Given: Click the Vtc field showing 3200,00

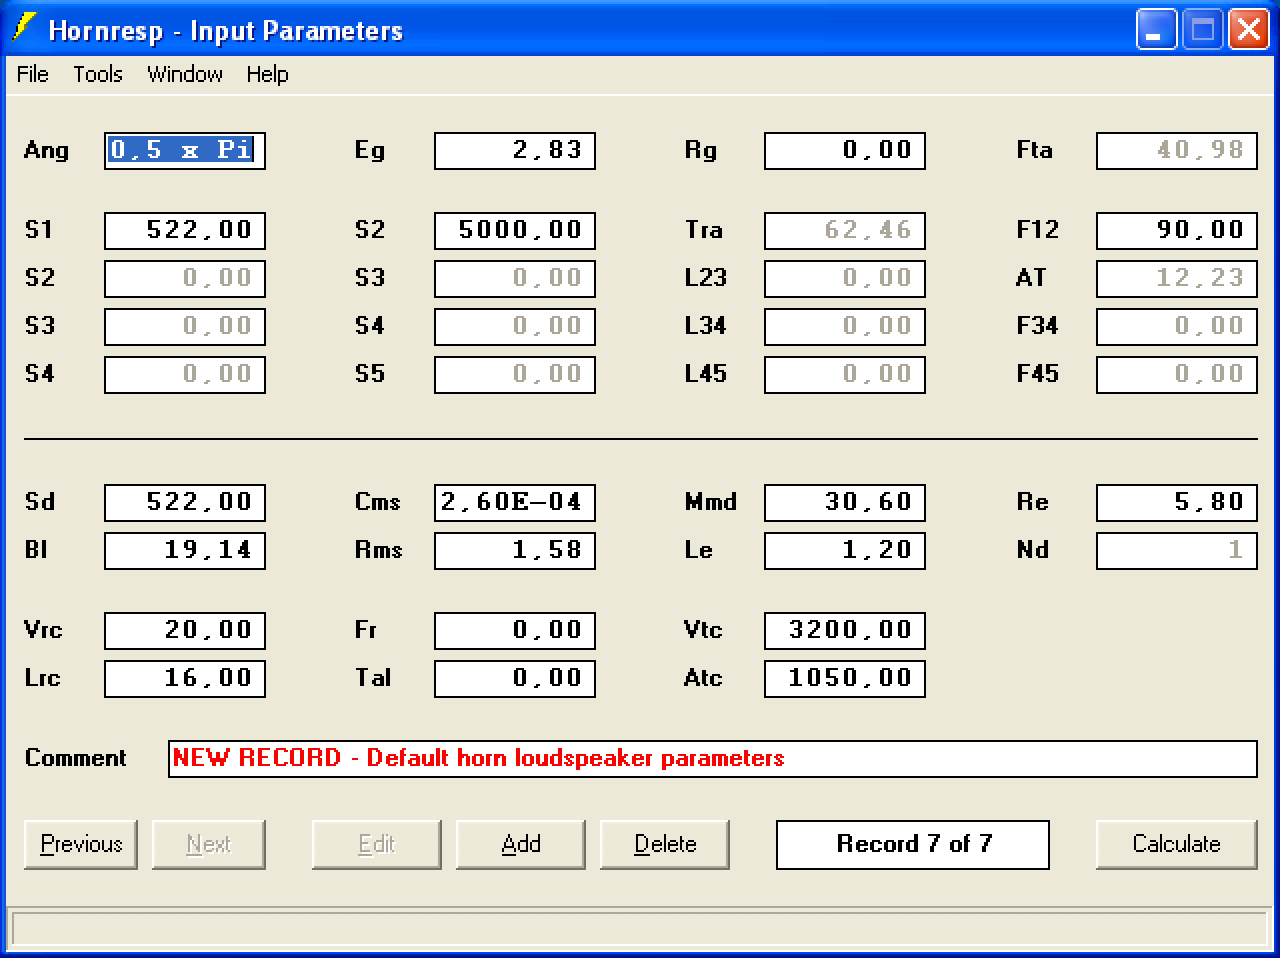Looking at the screenshot, I should point(845,630).
